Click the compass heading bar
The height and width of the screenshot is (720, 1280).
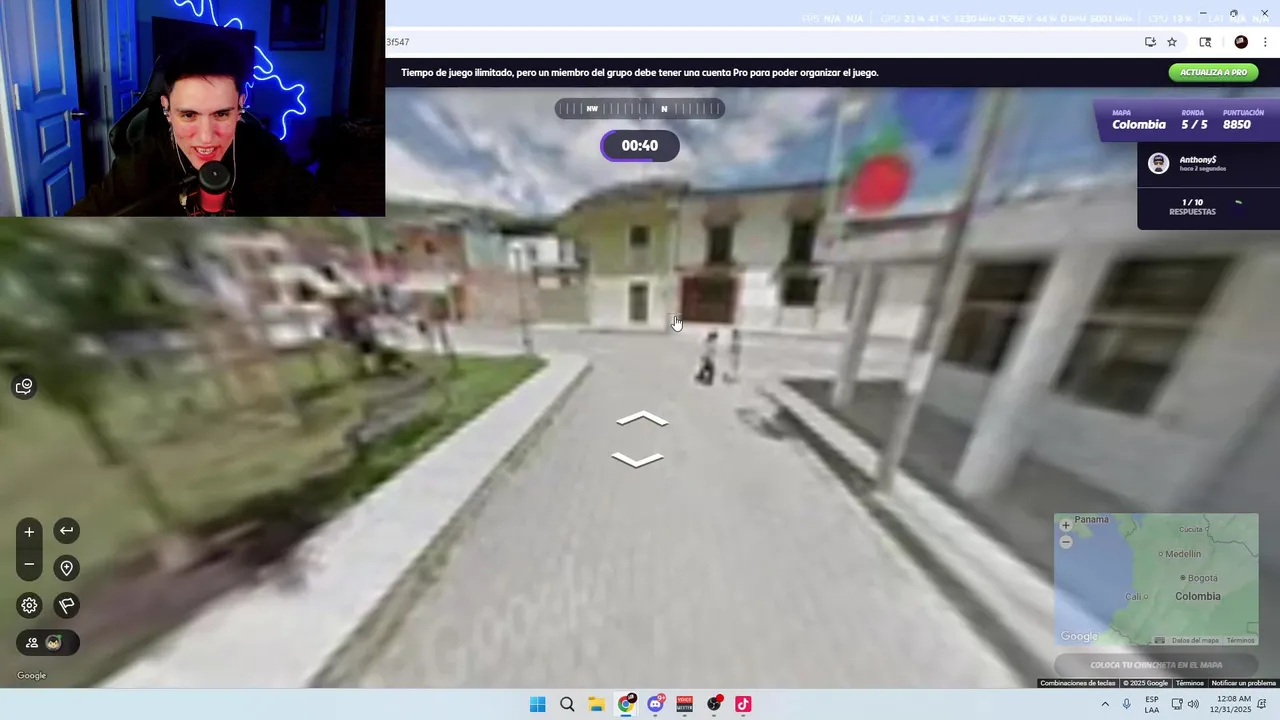tap(640, 109)
